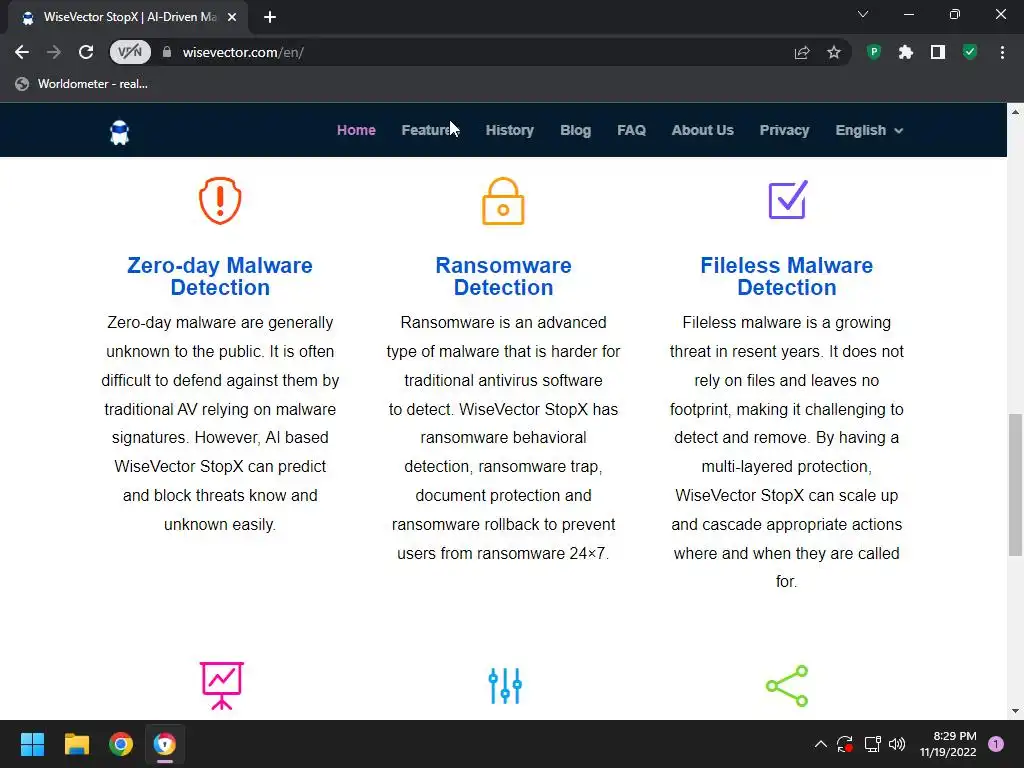Expand the English language dropdown
The height and width of the screenshot is (768, 1024).
[x=869, y=130]
